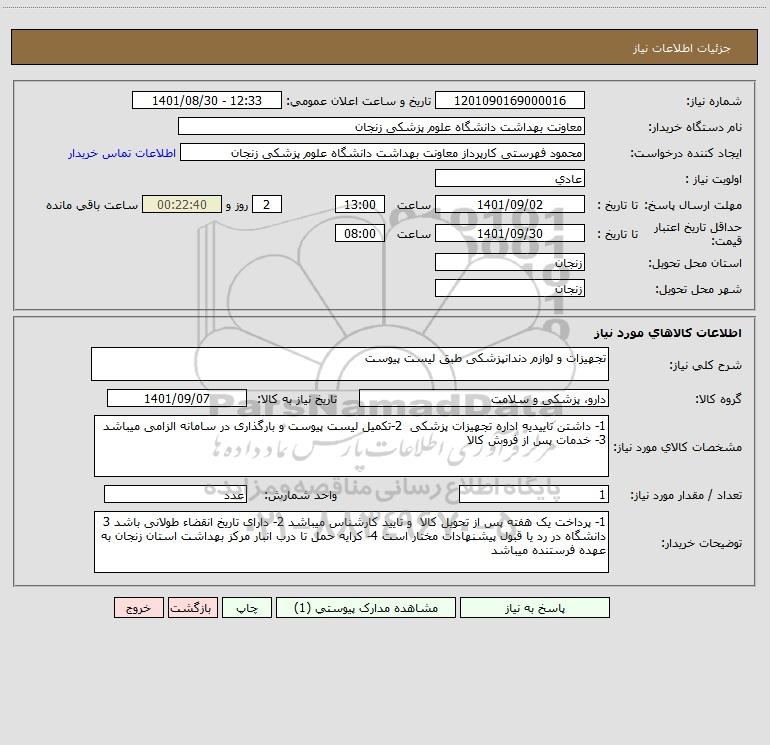Viewport: 770px width, 745px height.
Task: Click the quantity field showing 1
Action: click(x=534, y=494)
